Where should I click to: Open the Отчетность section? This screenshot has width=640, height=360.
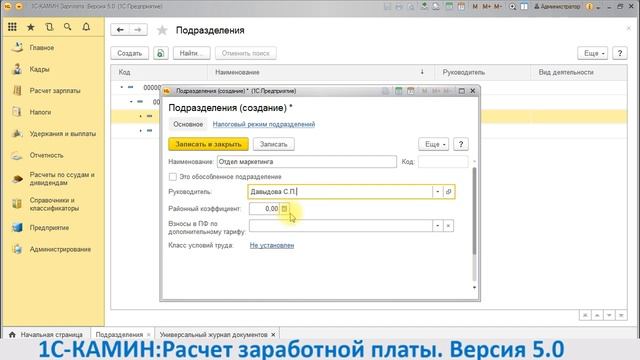46,156
